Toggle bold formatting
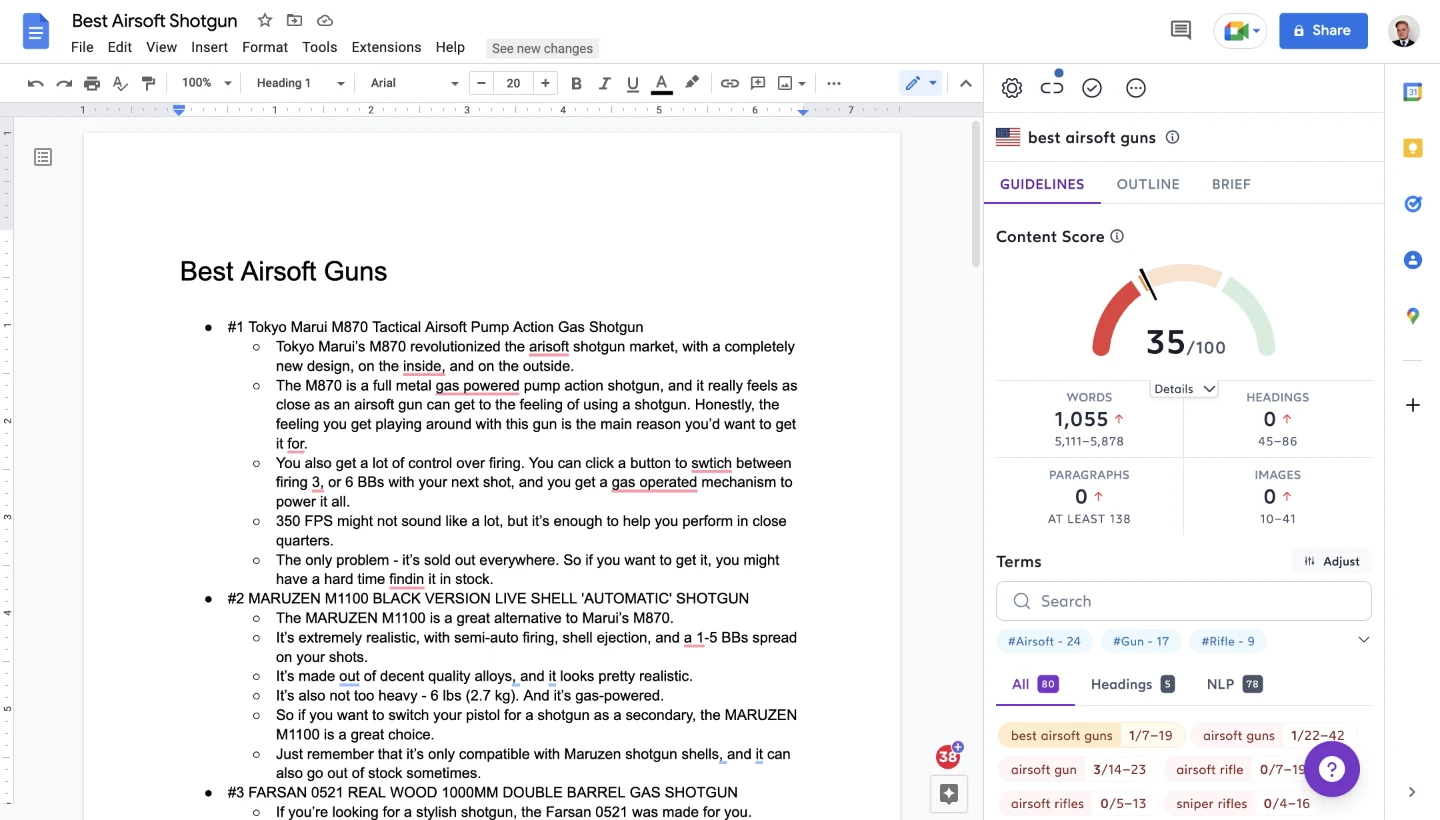Screen dimensions: 1440x820 coord(576,83)
